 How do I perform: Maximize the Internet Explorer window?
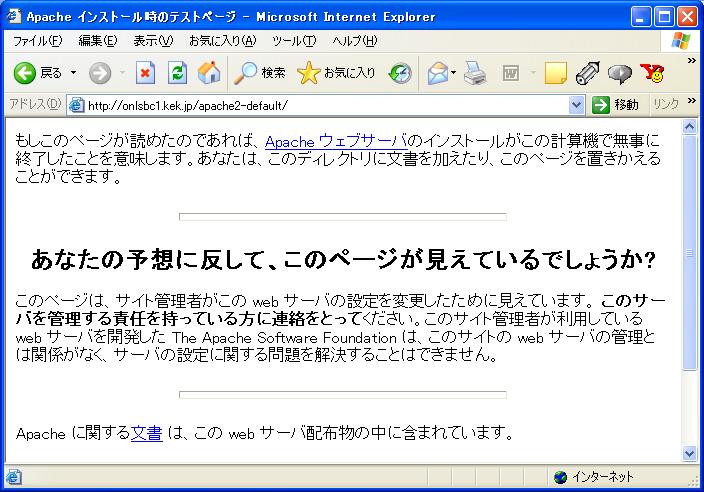tap(664, 17)
